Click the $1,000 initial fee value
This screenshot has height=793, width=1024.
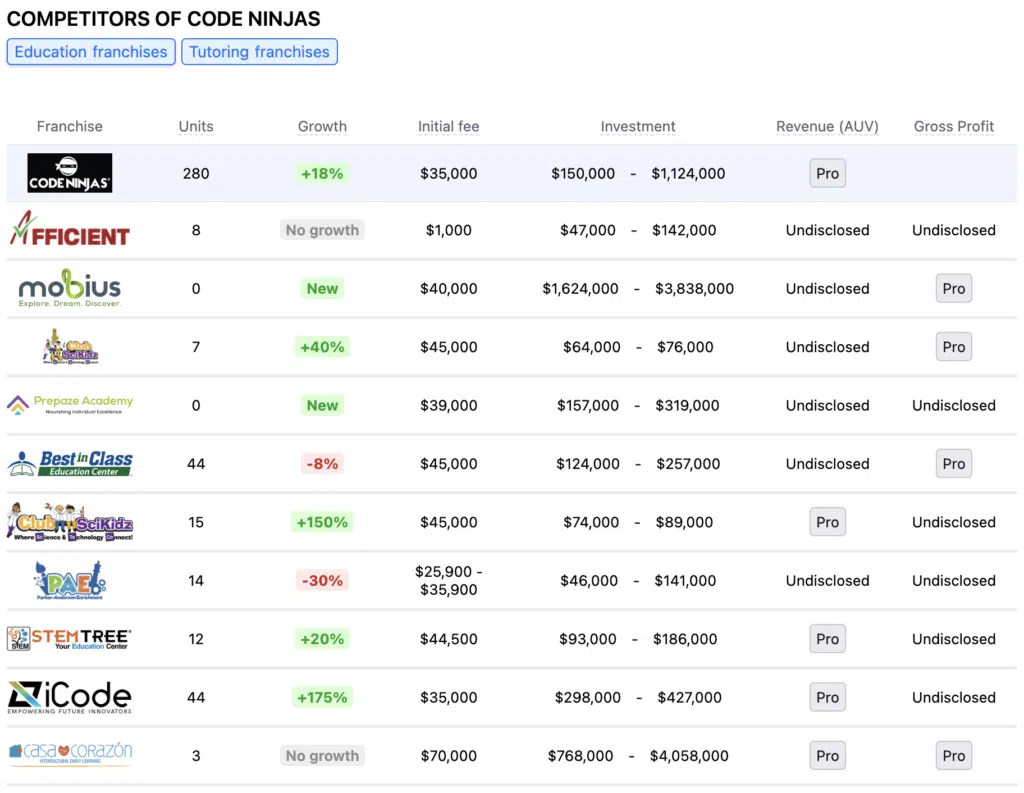(x=448, y=230)
